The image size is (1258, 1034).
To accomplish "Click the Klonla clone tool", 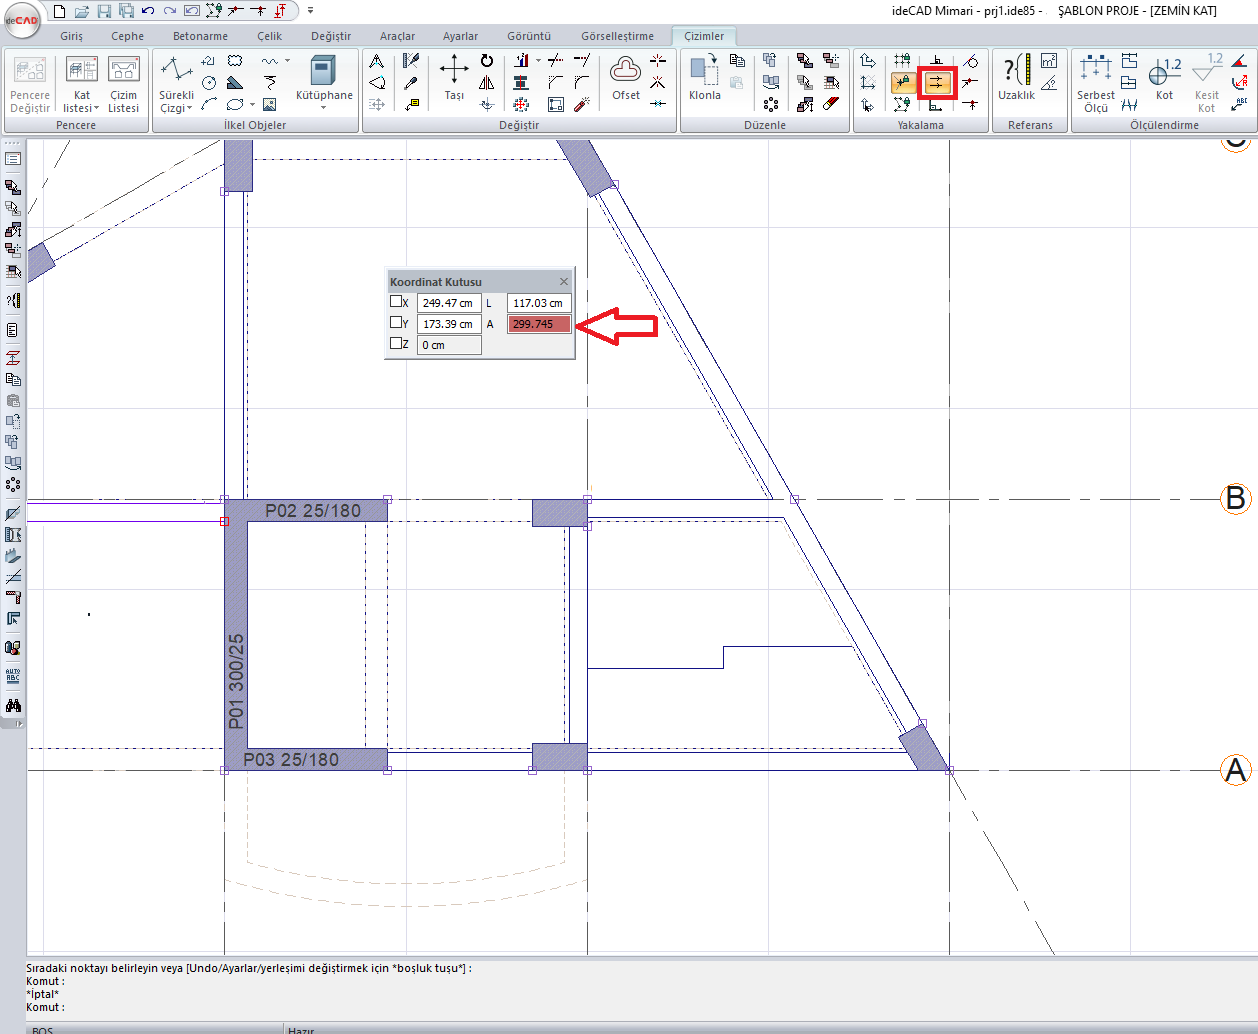I will pos(704,78).
